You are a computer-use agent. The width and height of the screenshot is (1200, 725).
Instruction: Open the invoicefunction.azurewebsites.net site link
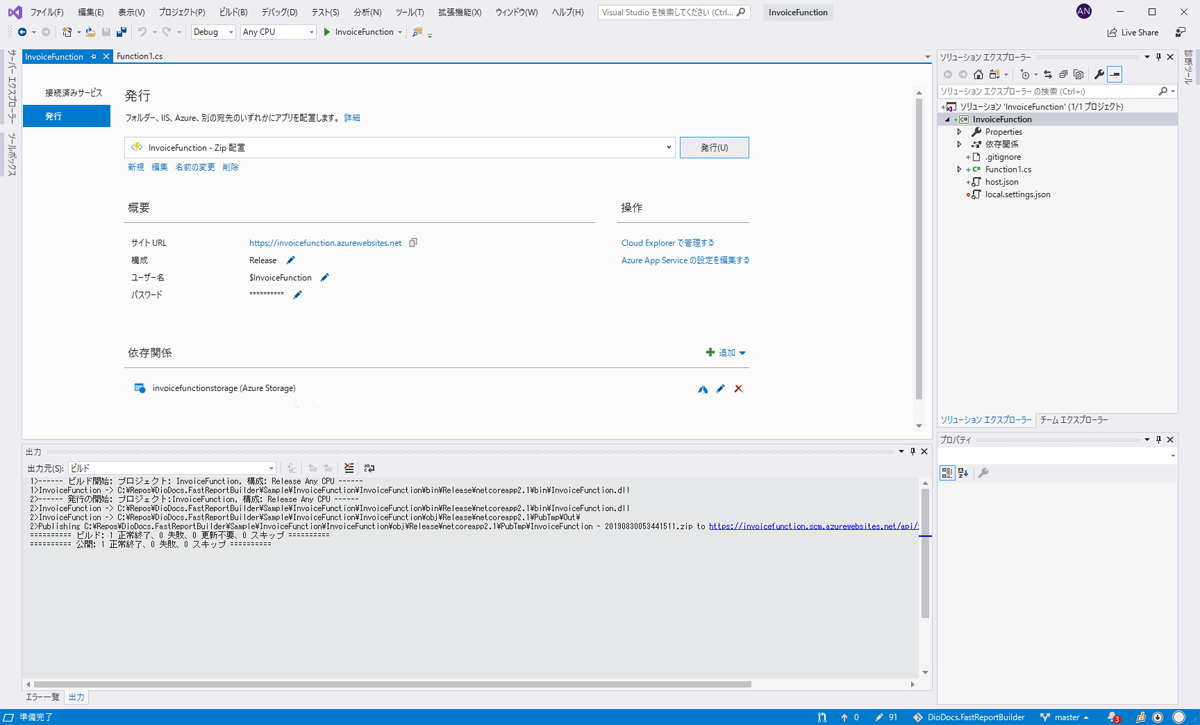[325, 243]
